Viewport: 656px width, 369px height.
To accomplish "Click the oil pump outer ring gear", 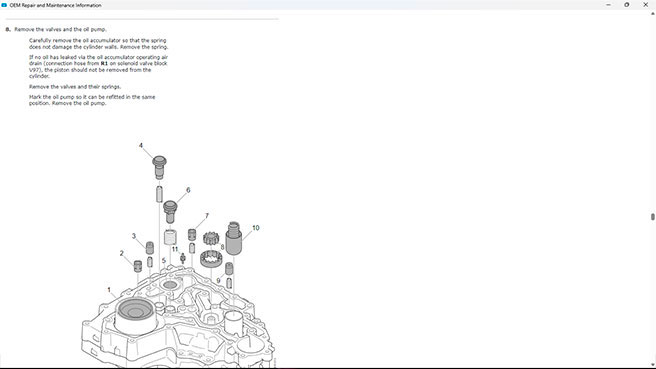I will tap(210, 259).
